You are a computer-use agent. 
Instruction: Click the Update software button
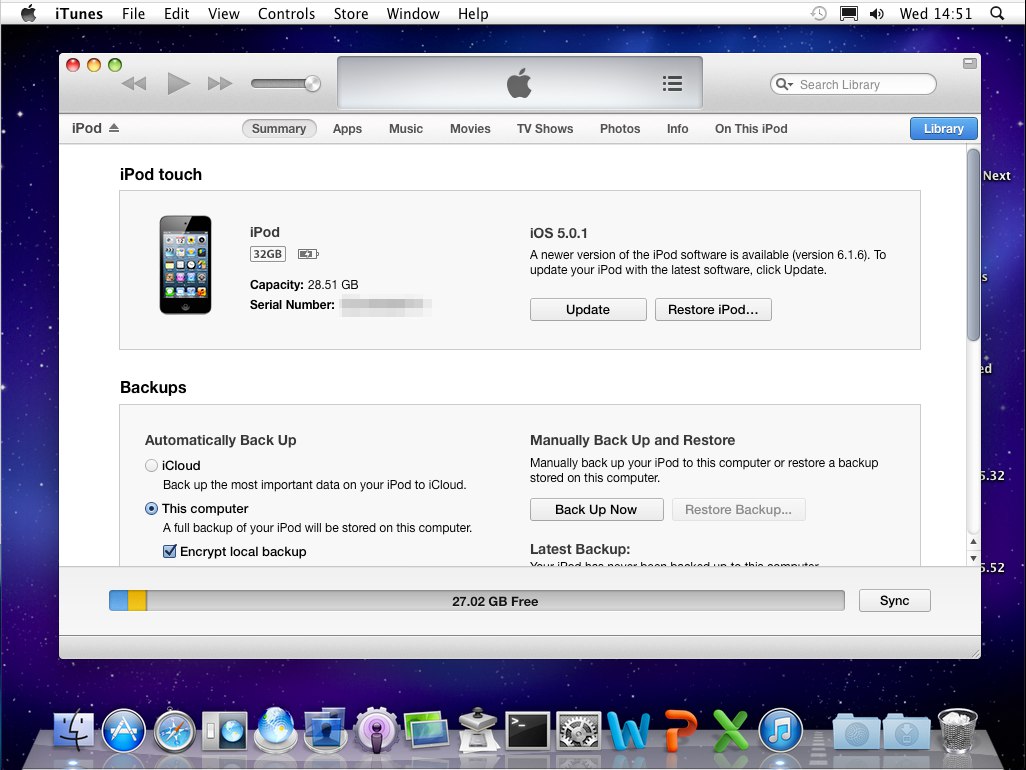click(x=588, y=309)
